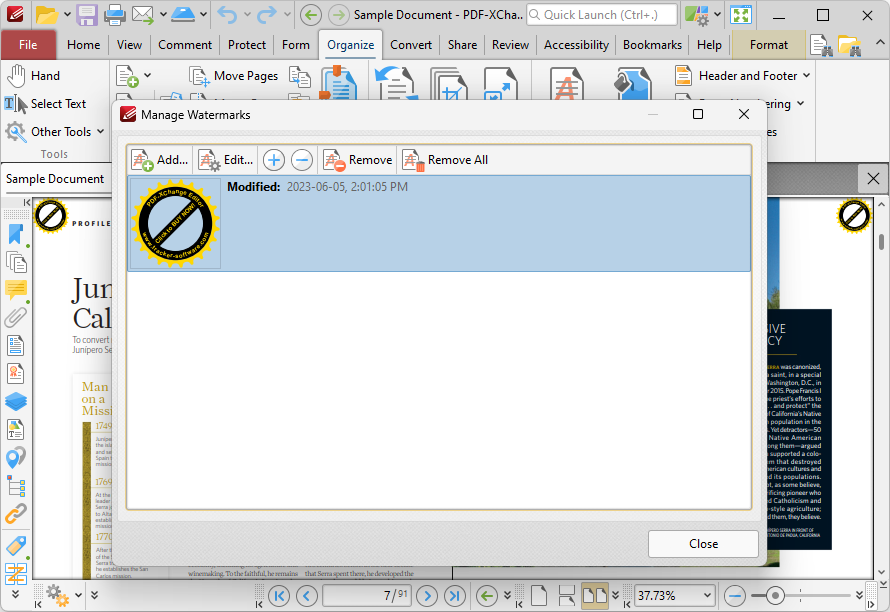Open the File menu
890x612 pixels.
pyautogui.click(x=28, y=45)
